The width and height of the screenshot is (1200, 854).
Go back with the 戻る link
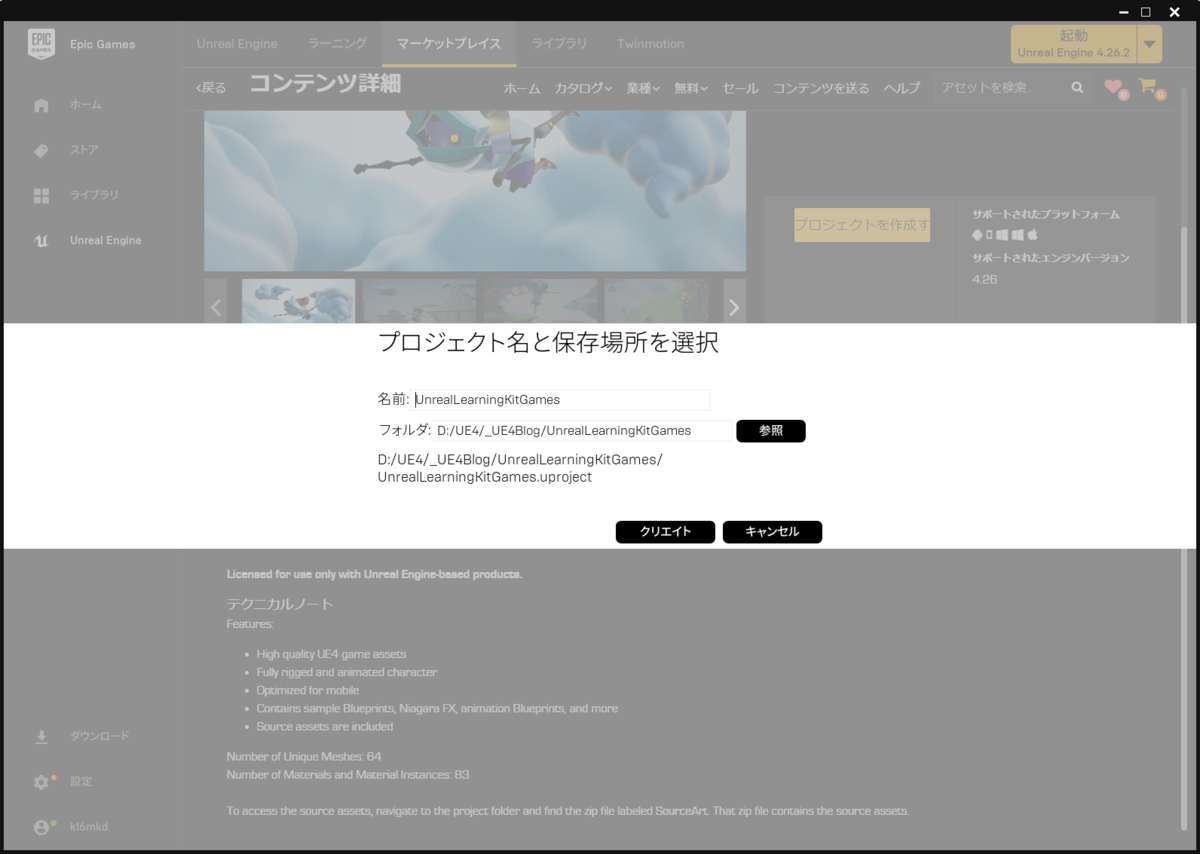[x=211, y=88]
